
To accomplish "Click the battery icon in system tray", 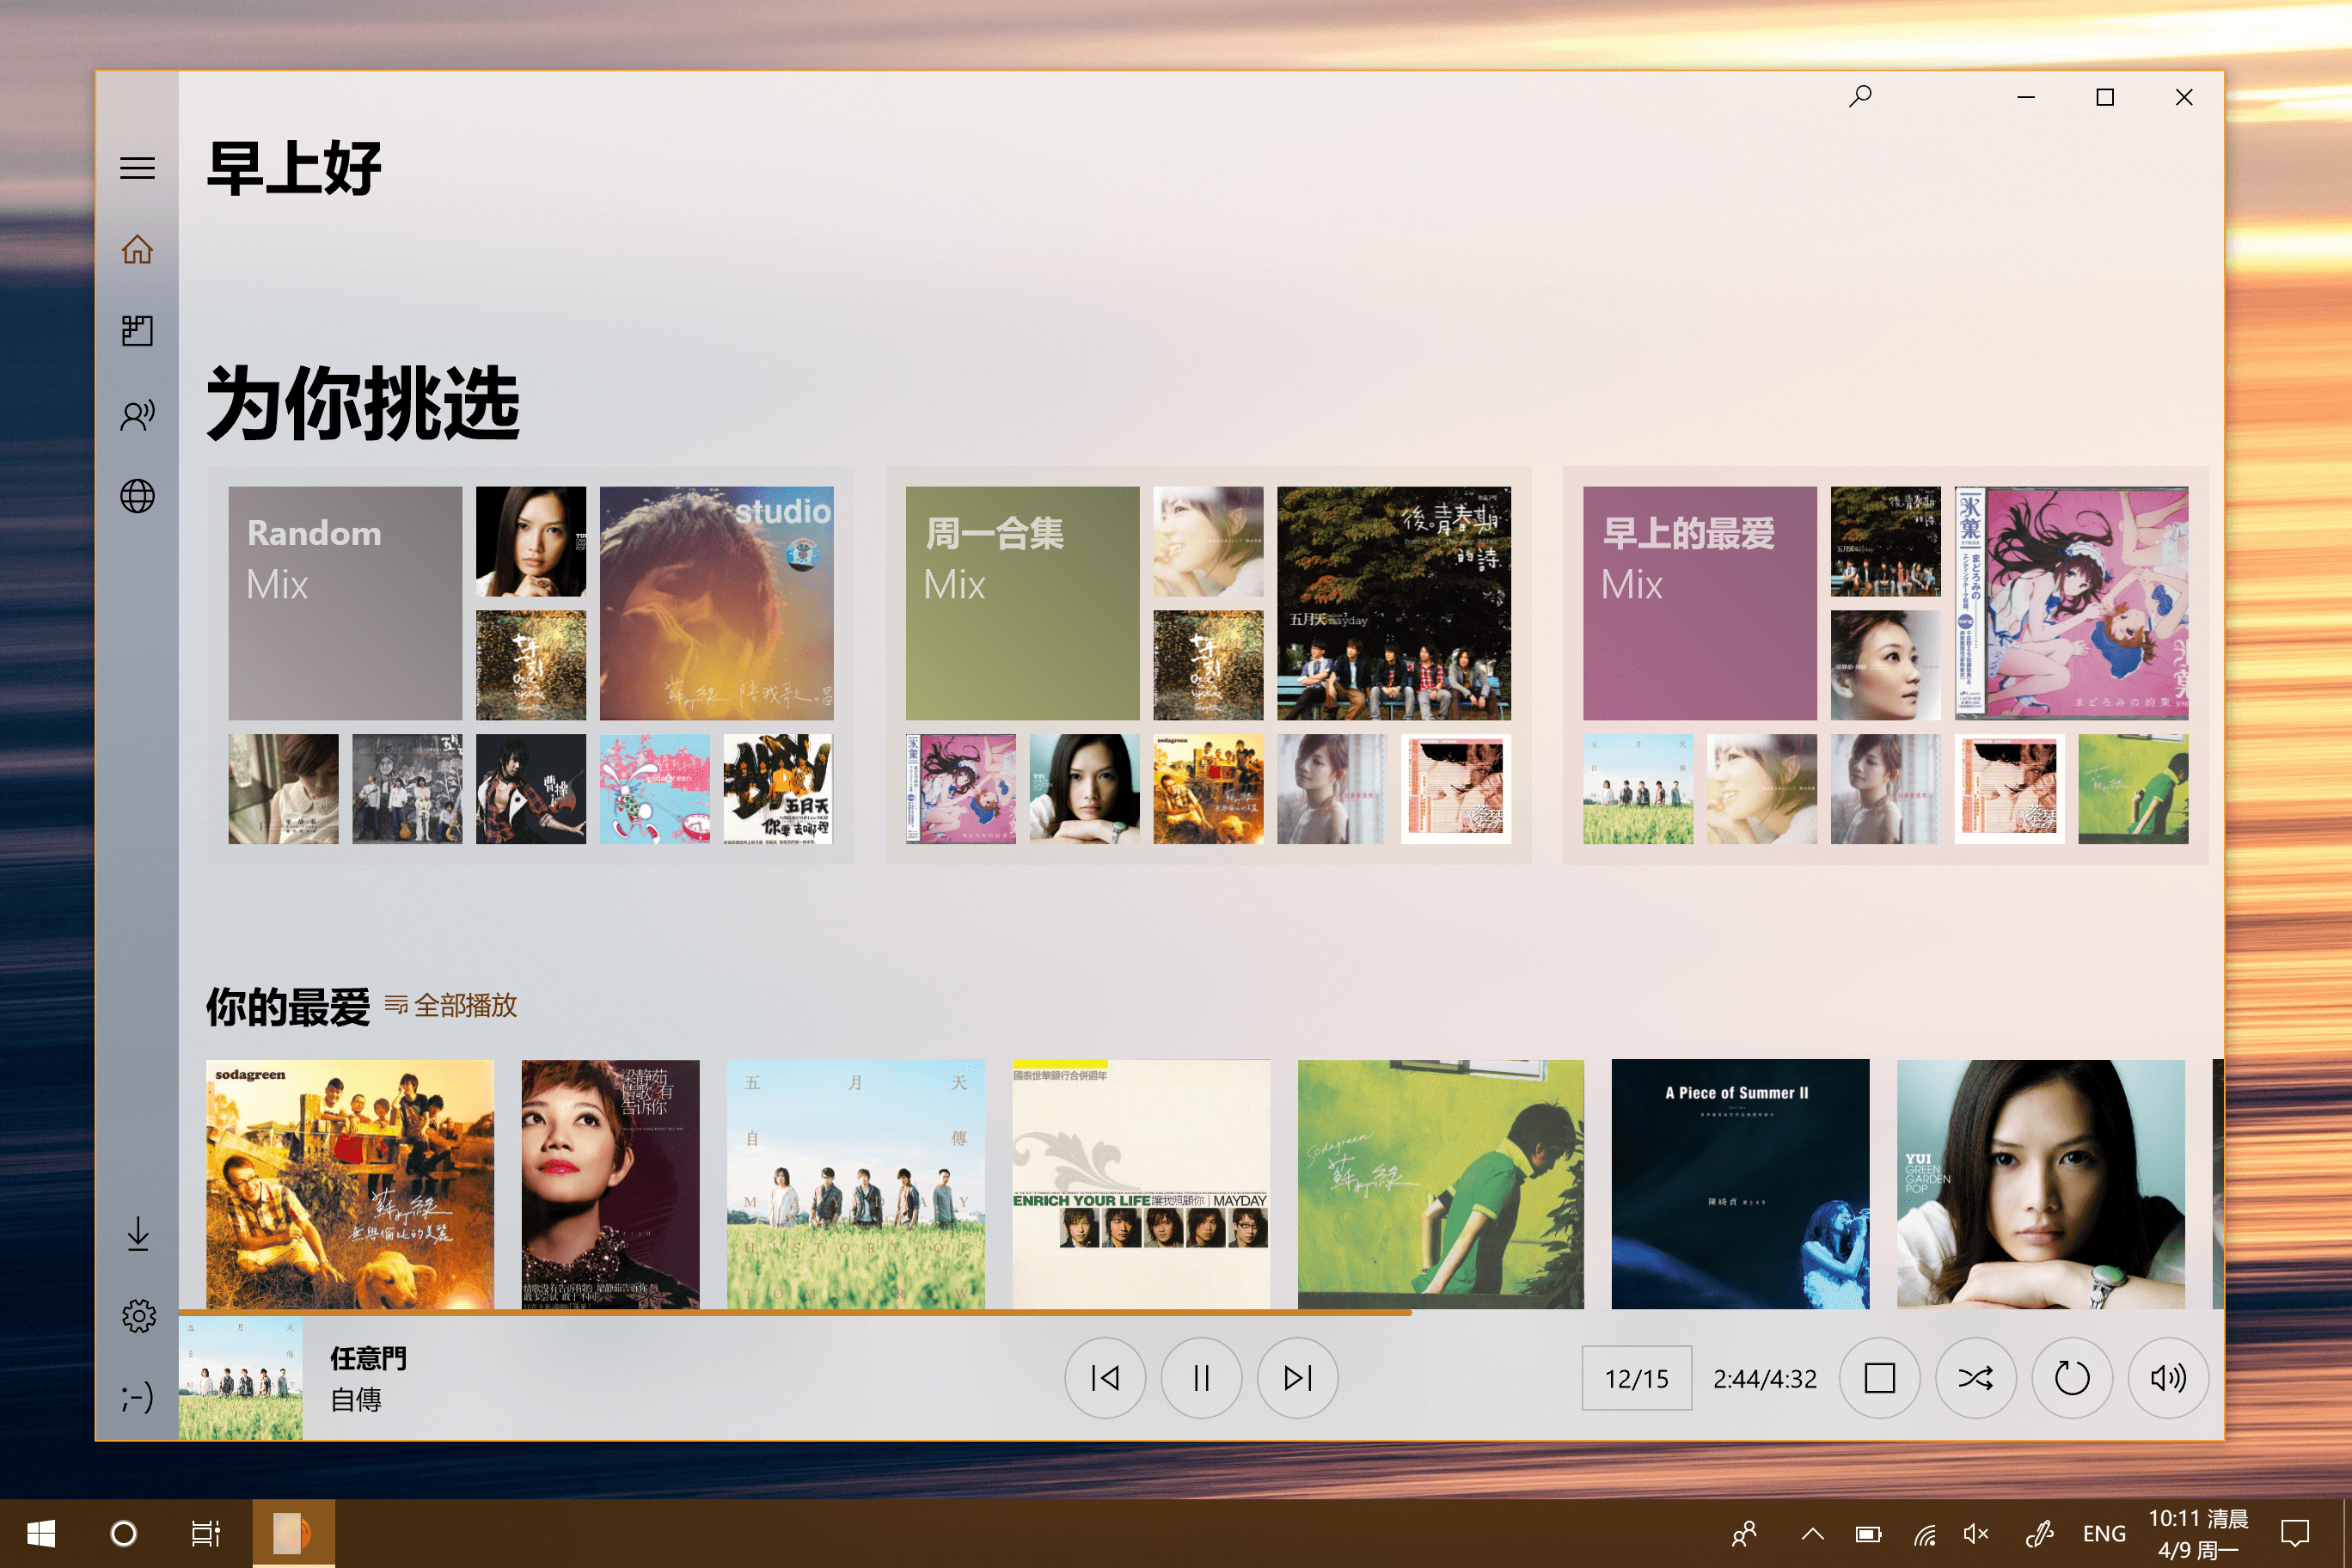I will tap(1868, 1533).
